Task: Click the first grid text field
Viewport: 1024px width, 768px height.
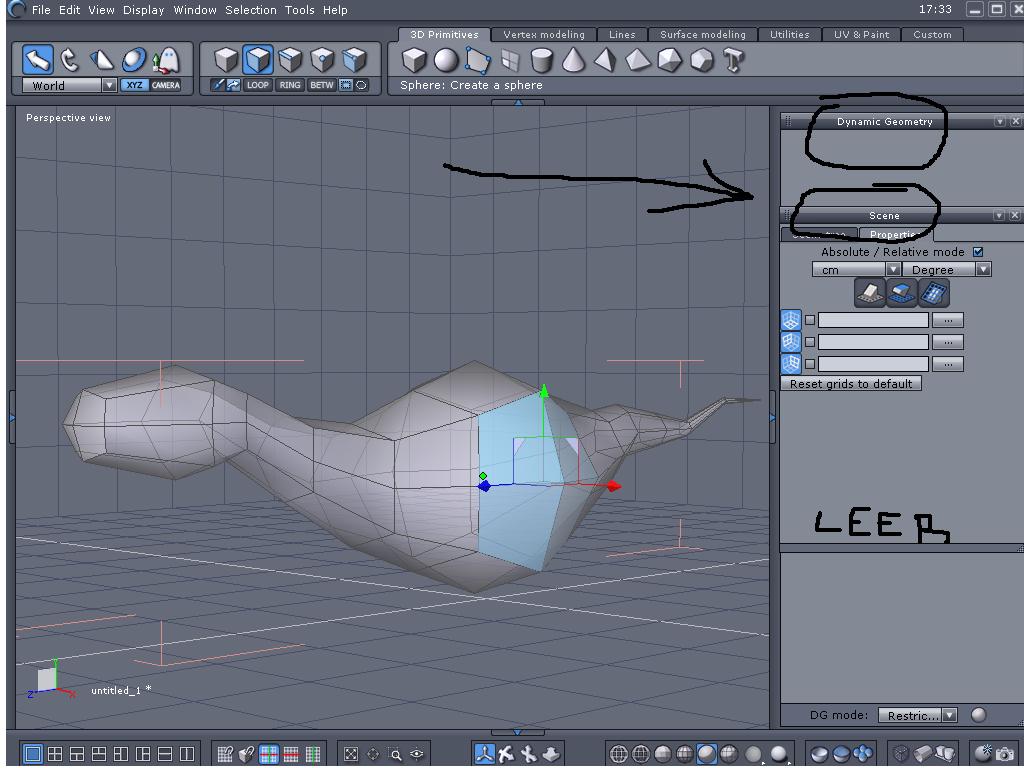Action: tap(873, 320)
